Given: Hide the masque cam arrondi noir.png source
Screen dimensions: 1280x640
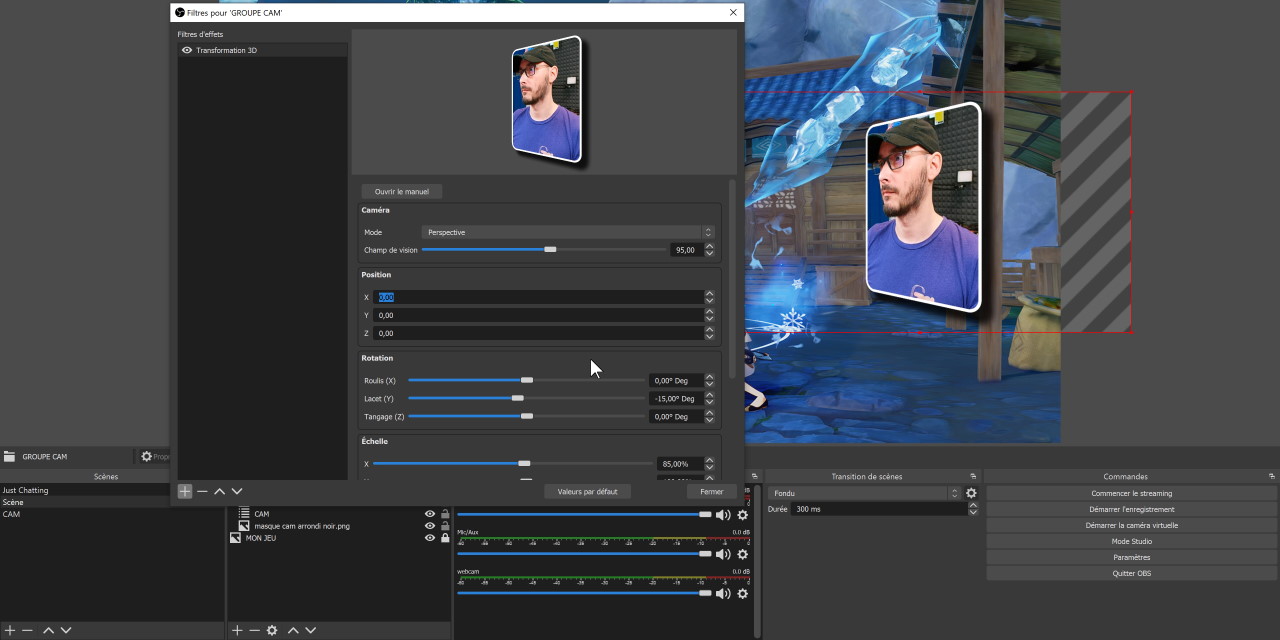Looking at the screenshot, I should [429, 525].
